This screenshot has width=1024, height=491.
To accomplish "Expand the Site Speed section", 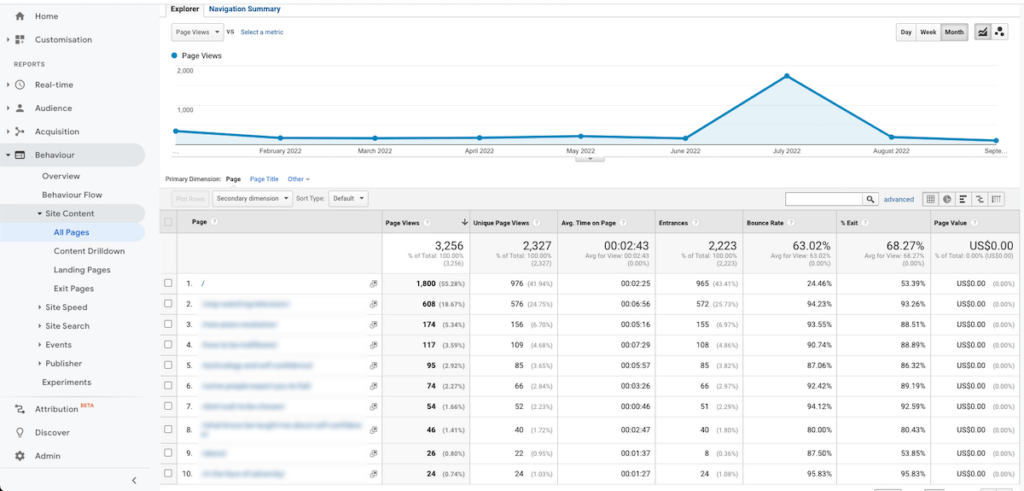I will coord(39,308).
